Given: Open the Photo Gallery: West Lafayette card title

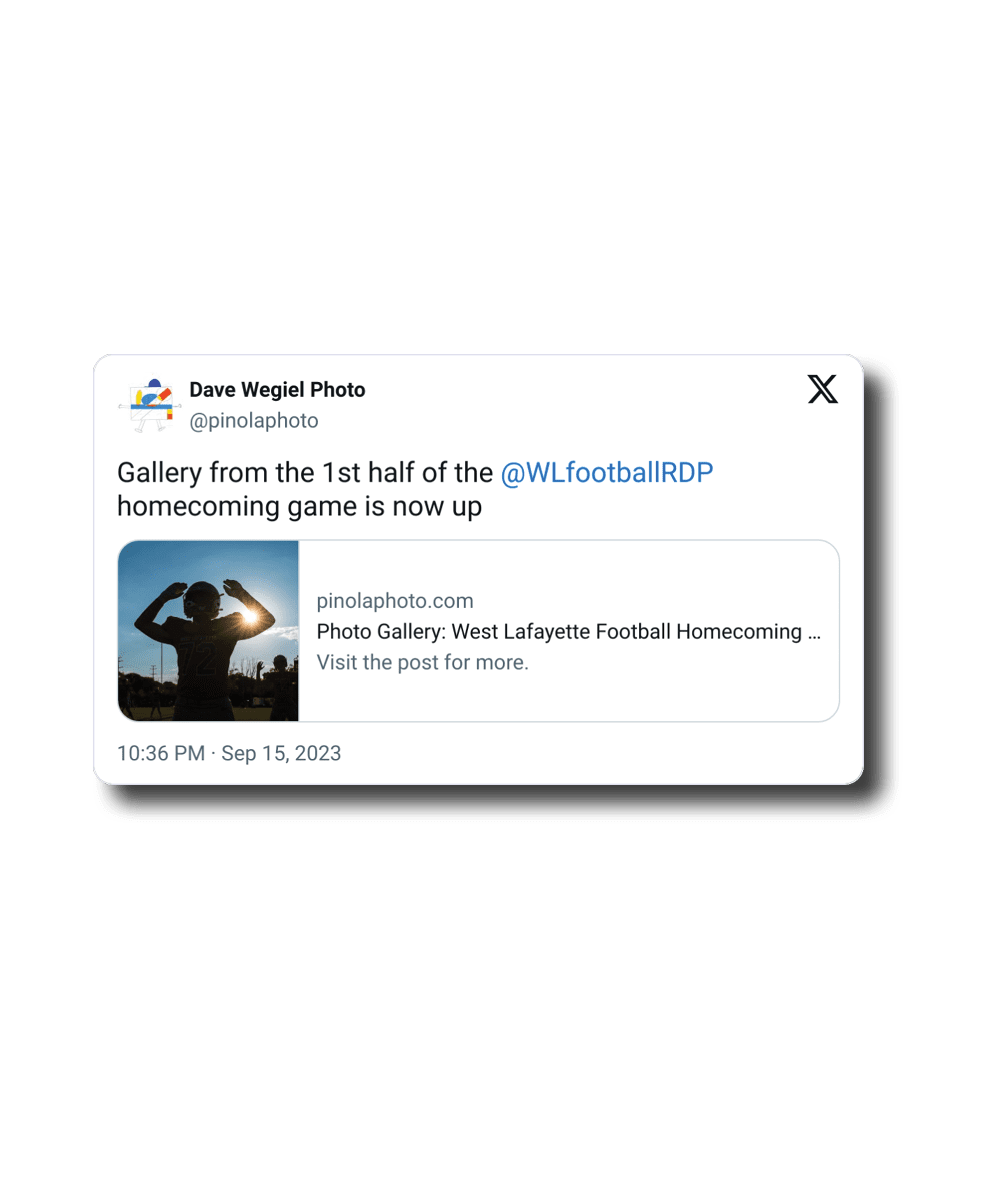Looking at the screenshot, I should click(520, 632).
